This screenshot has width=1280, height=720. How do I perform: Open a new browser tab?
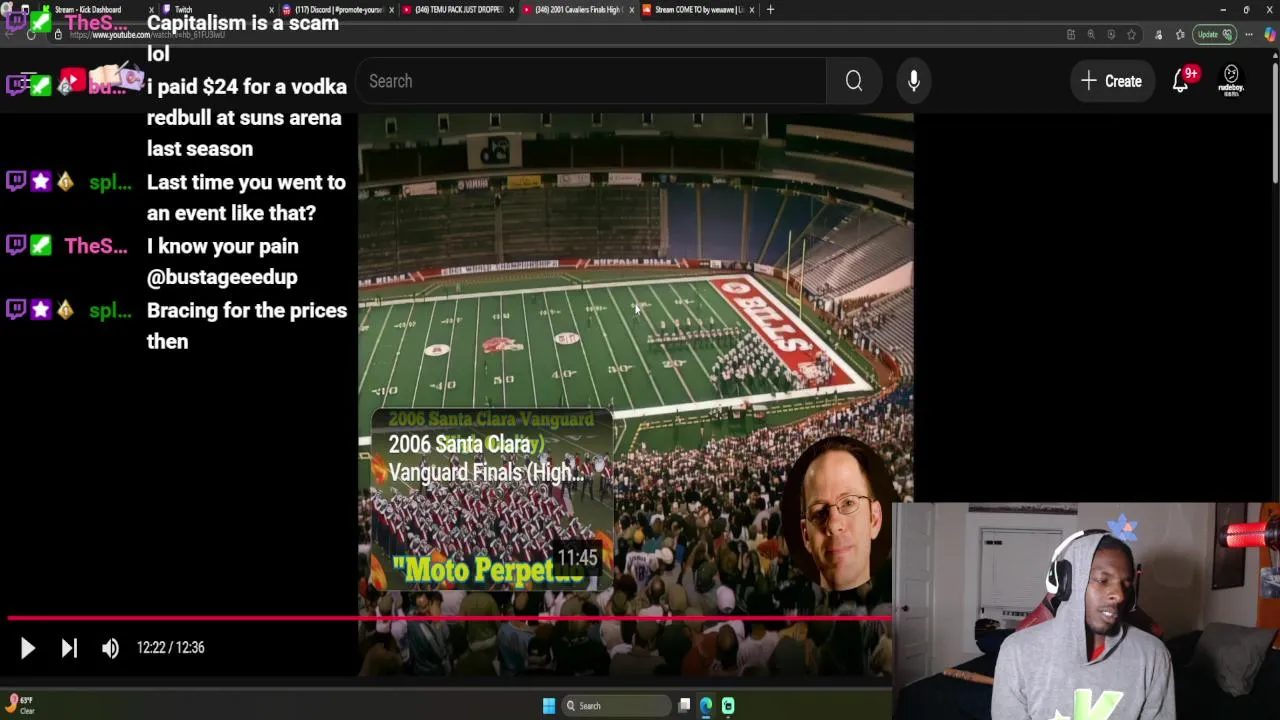click(x=770, y=10)
